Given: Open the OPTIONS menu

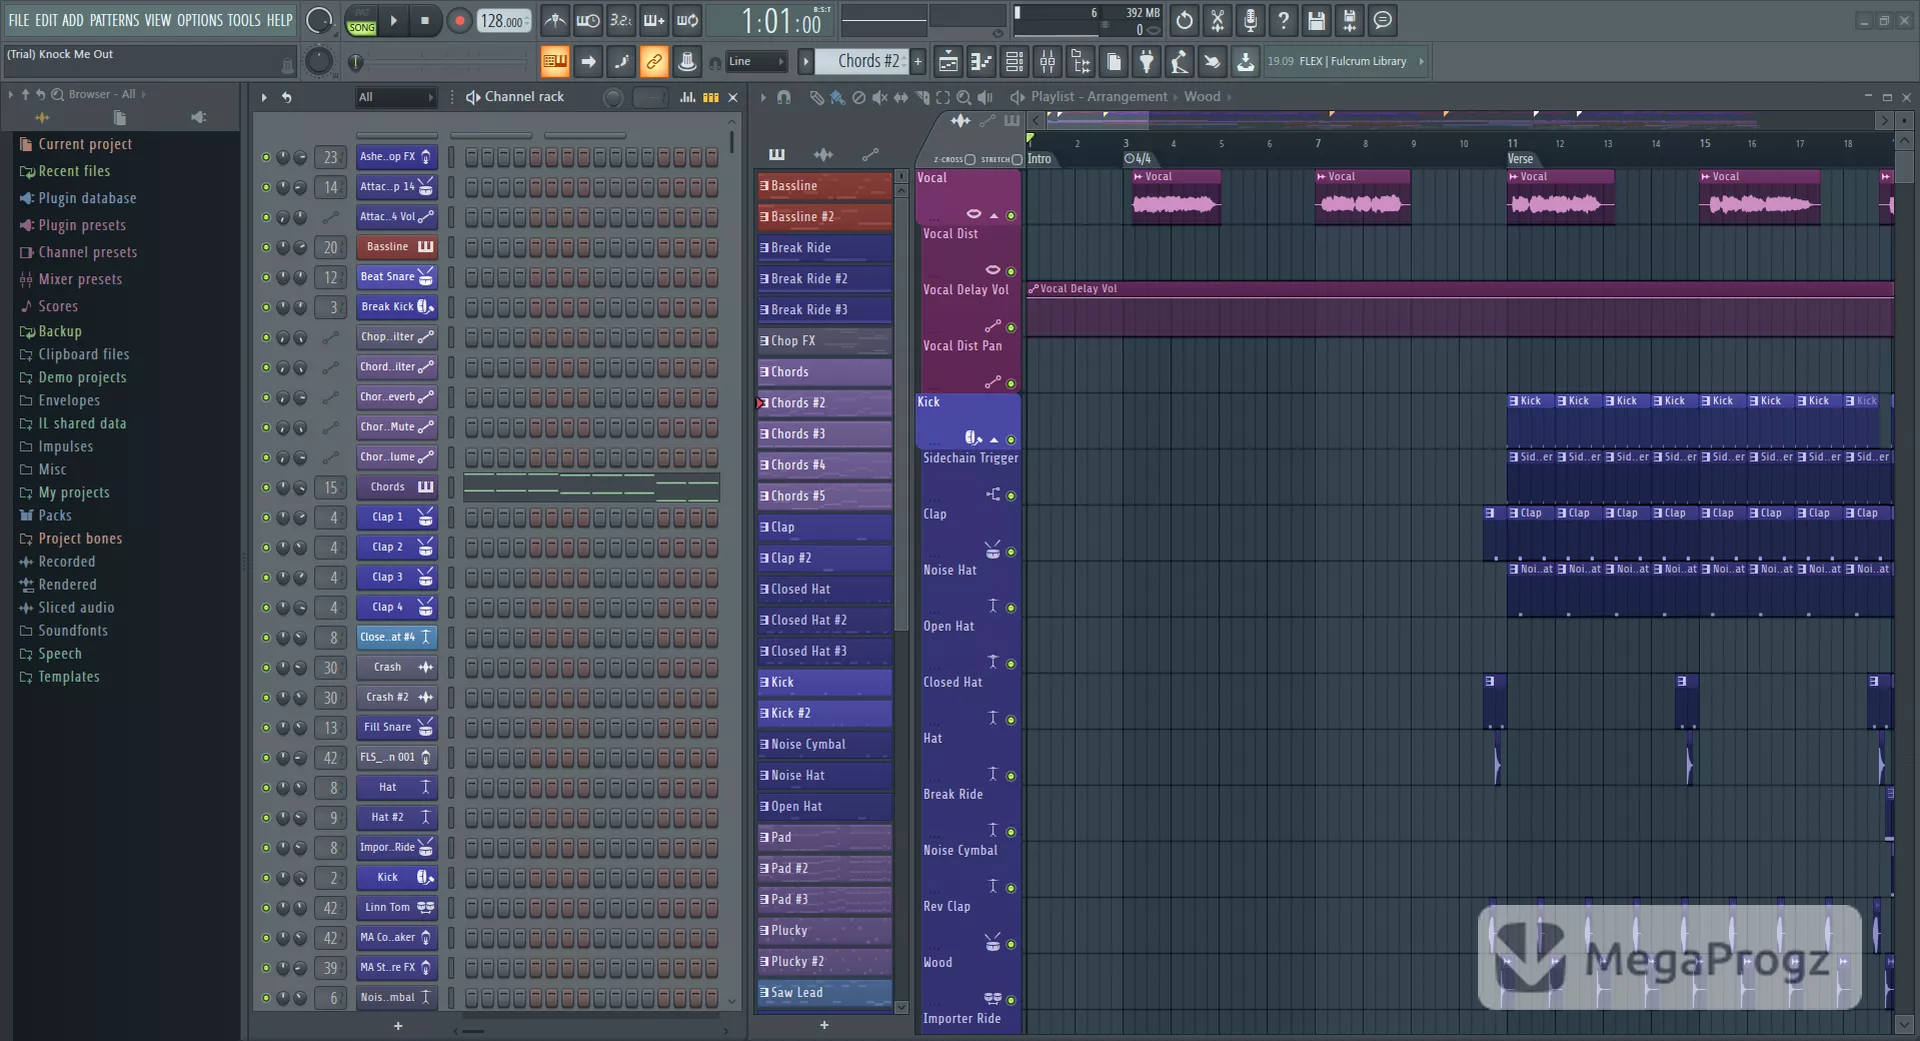Looking at the screenshot, I should (200, 20).
